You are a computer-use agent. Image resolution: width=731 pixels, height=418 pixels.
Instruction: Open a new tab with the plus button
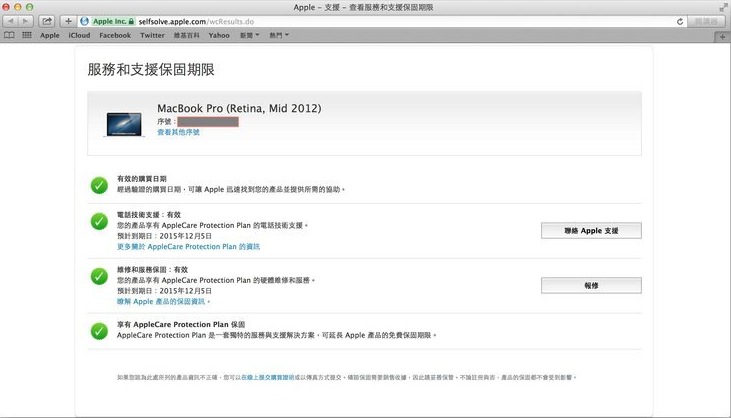click(x=722, y=37)
